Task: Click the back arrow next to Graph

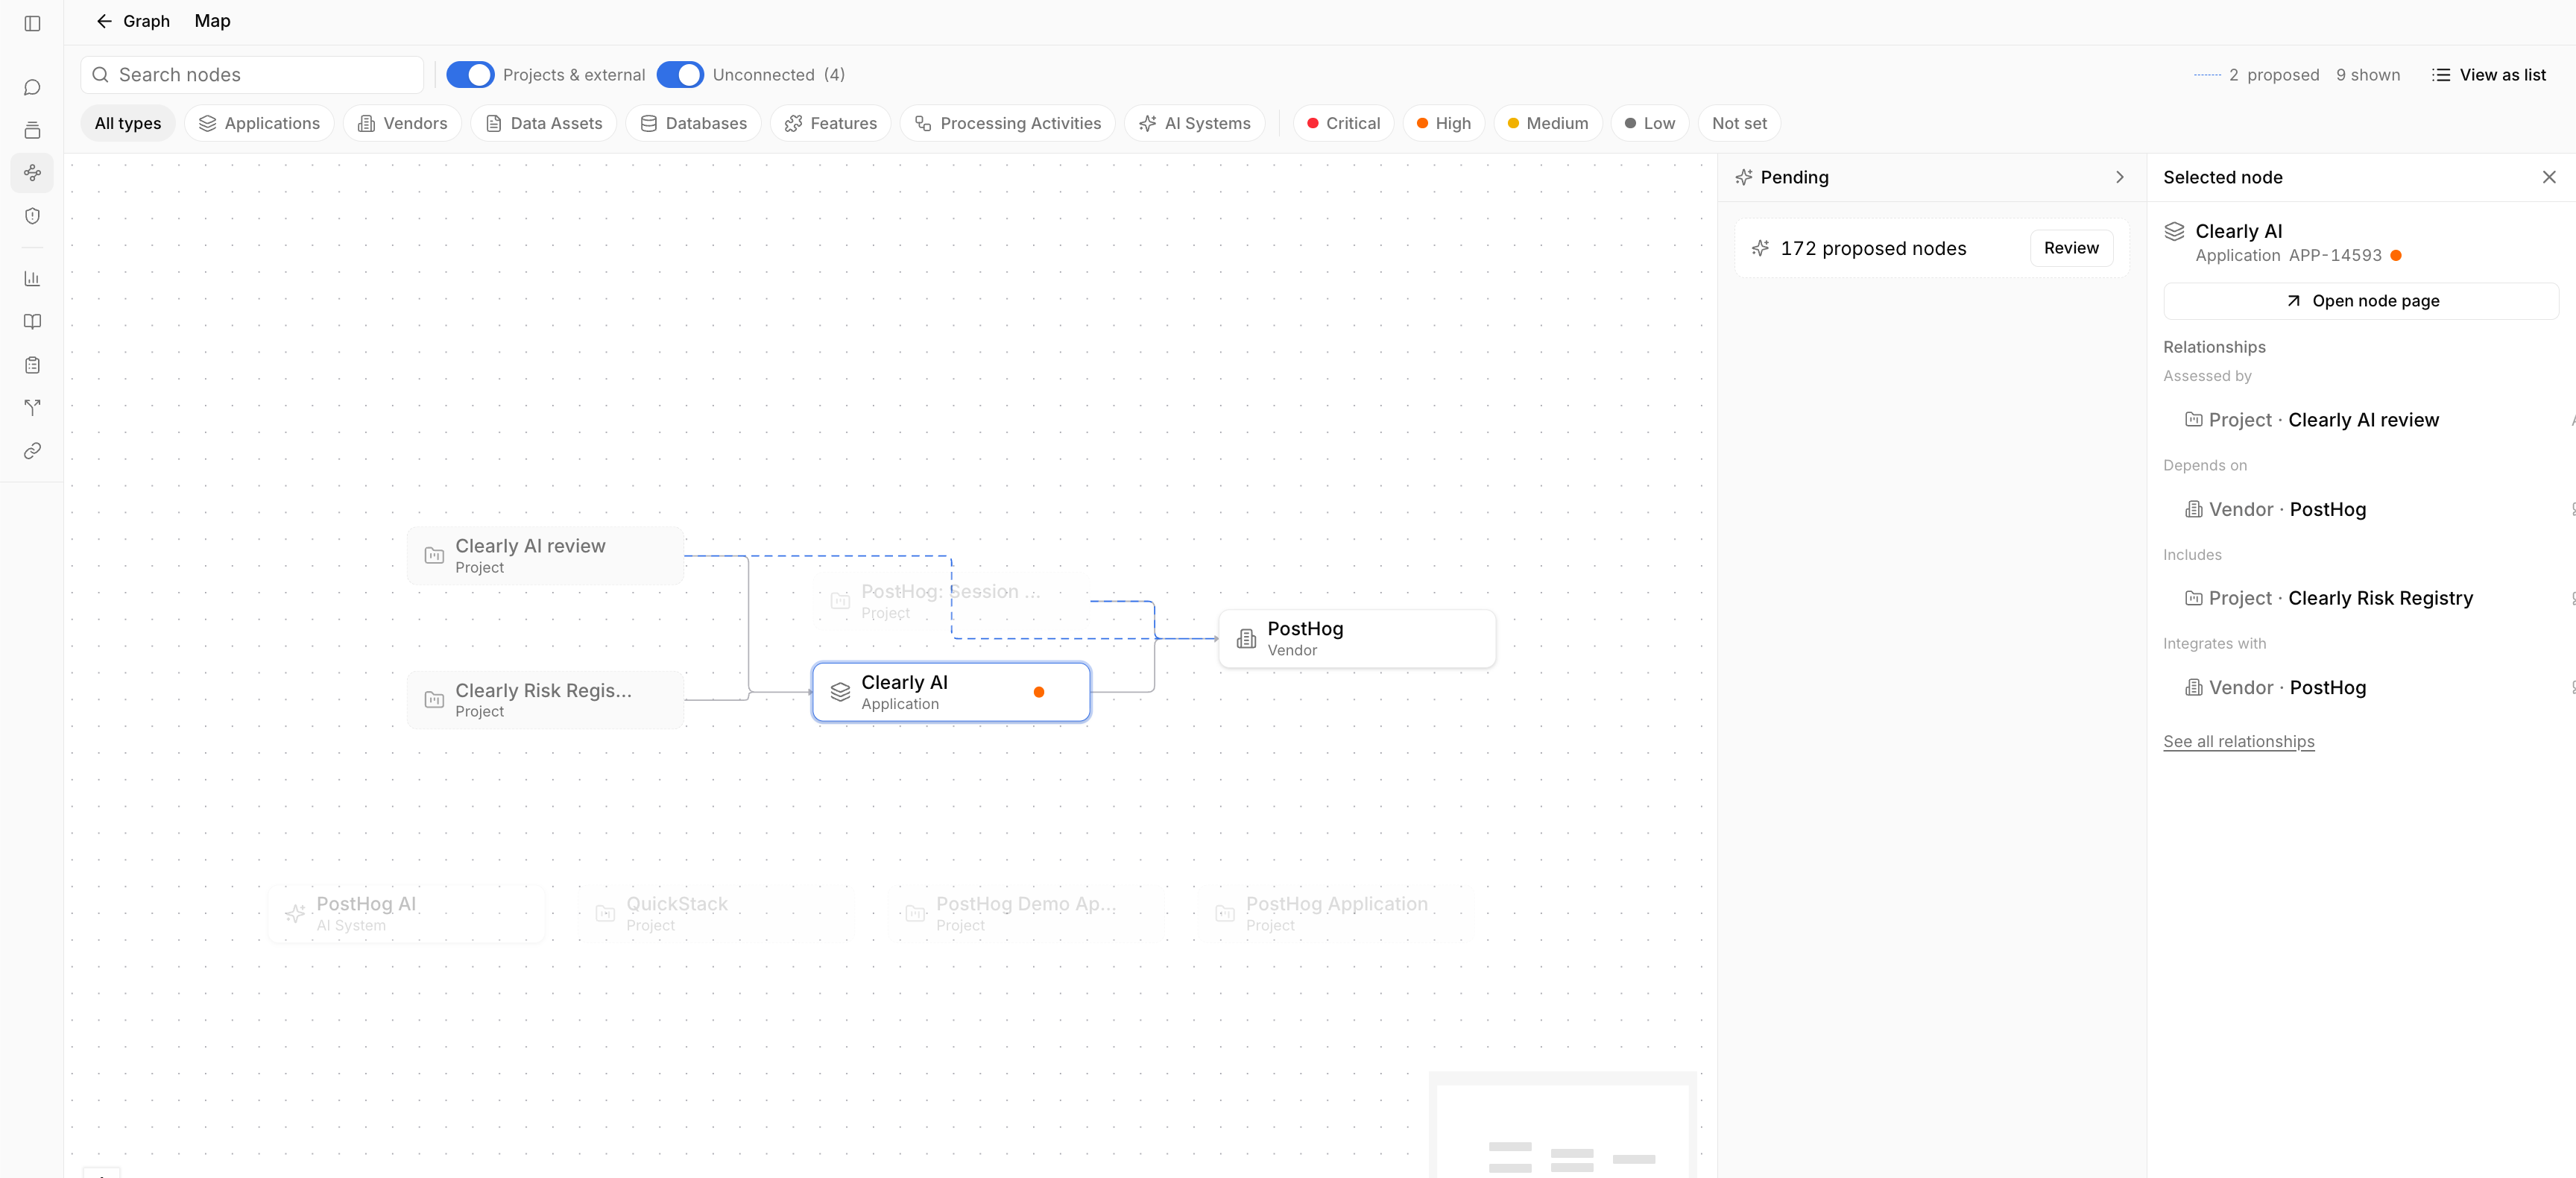Action: click(104, 21)
